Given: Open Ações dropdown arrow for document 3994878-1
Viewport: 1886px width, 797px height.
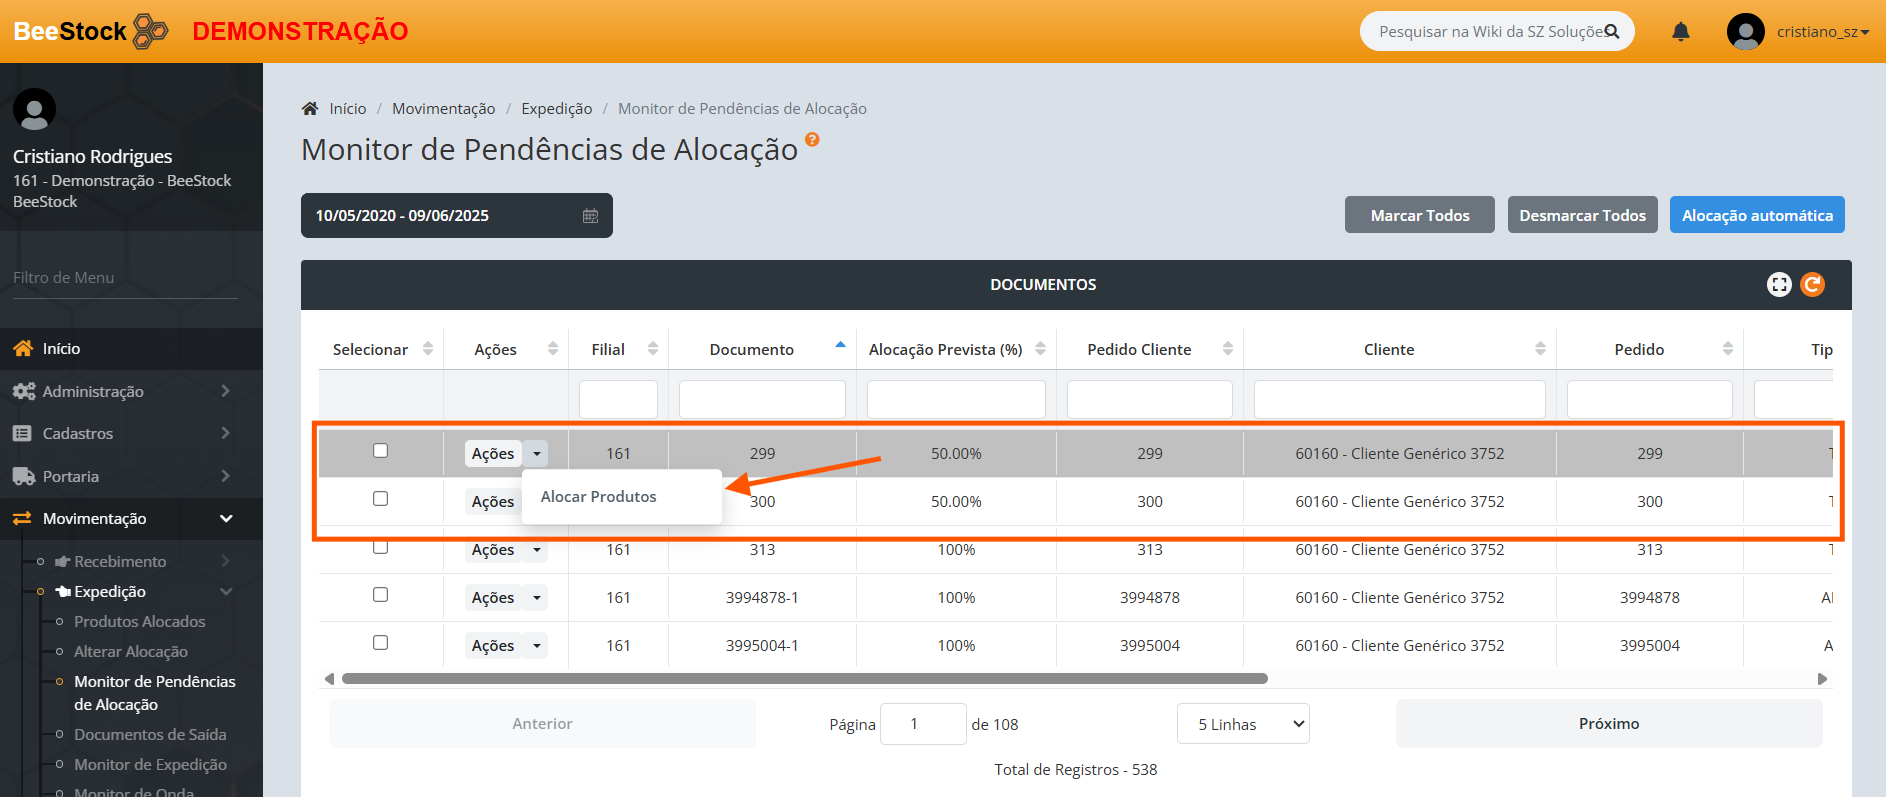Looking at the screenshot, I should 537,598.
